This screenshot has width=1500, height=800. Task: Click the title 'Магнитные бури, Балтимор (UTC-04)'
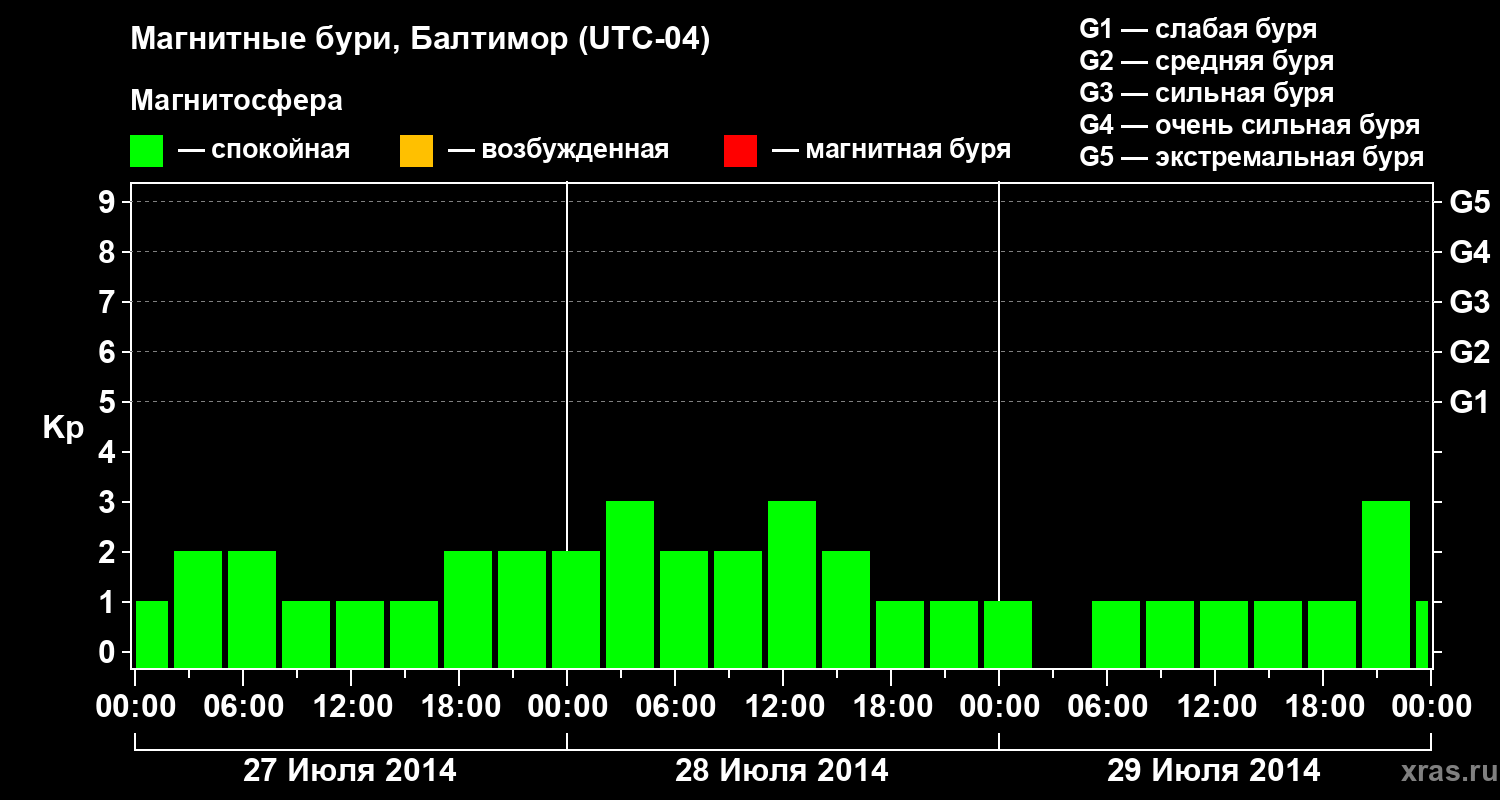420,40
